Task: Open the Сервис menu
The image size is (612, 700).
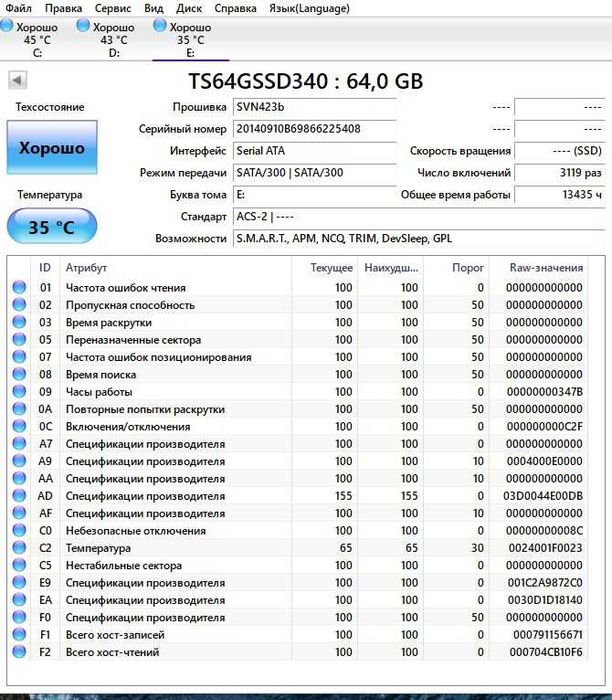Action: click(x=113, y=8)
